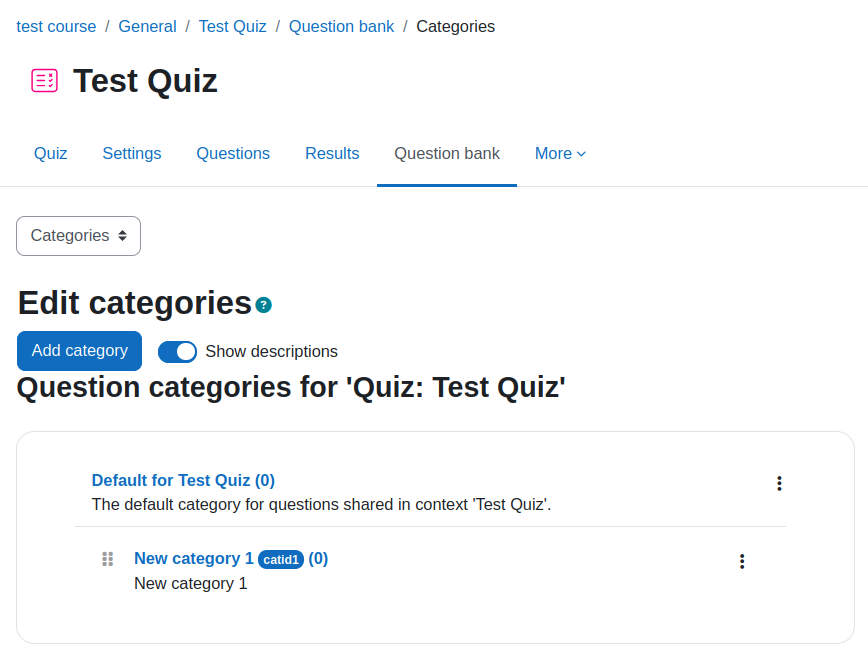Viewport: 868px width, 667px height.
Task: Switch to the Quiz tab
Action: coord(50,153)
